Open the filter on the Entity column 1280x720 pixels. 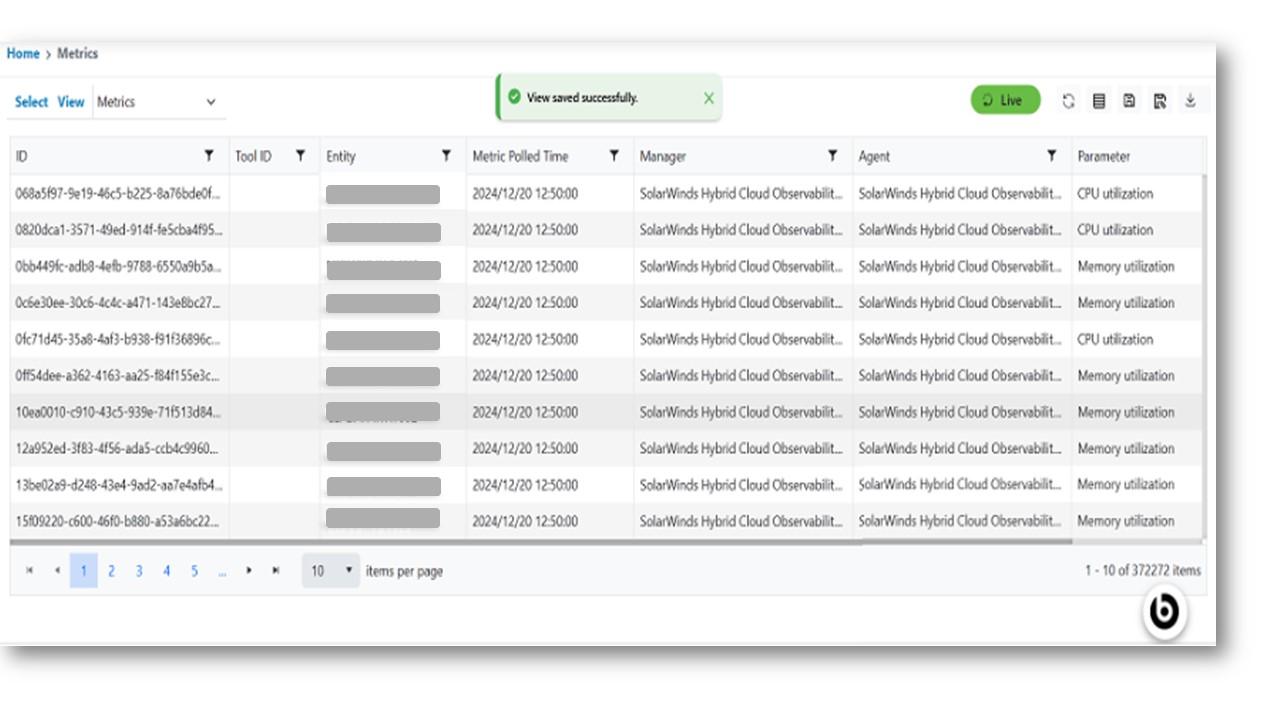click(x=446, y=156)
